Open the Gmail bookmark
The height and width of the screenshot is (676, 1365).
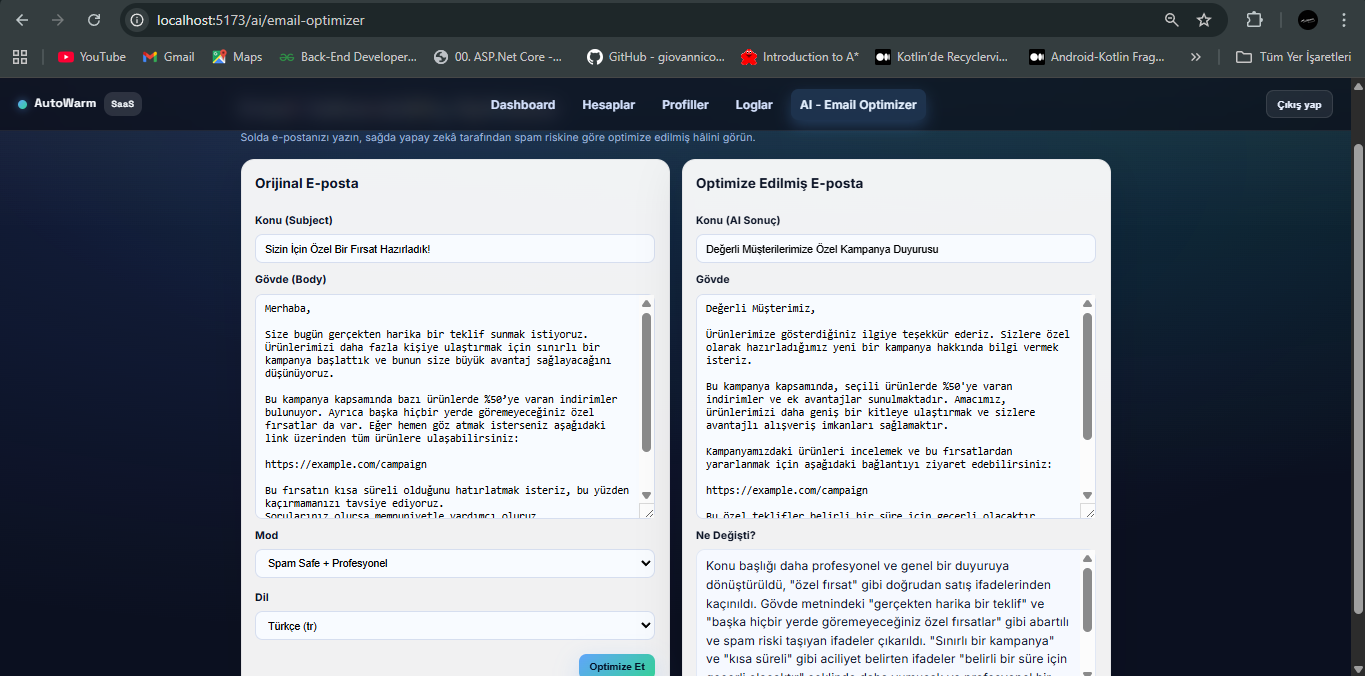point(168,57)
